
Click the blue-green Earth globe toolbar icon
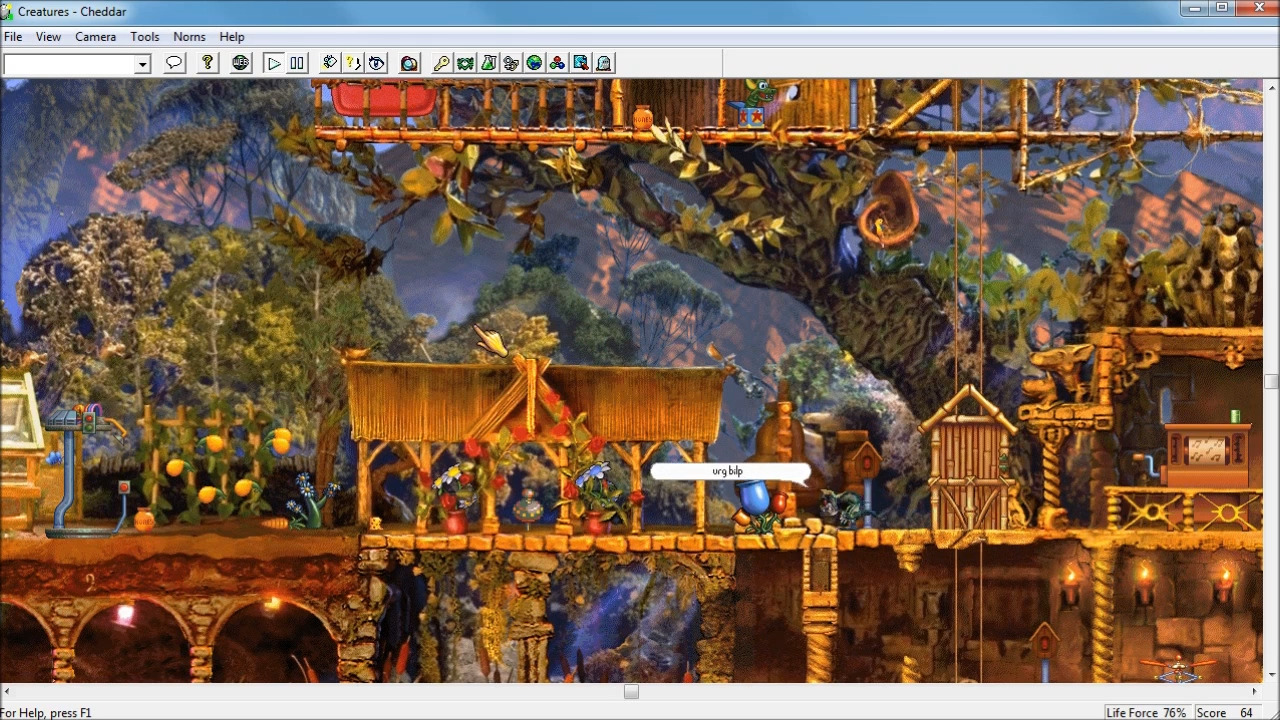point(534,63)
